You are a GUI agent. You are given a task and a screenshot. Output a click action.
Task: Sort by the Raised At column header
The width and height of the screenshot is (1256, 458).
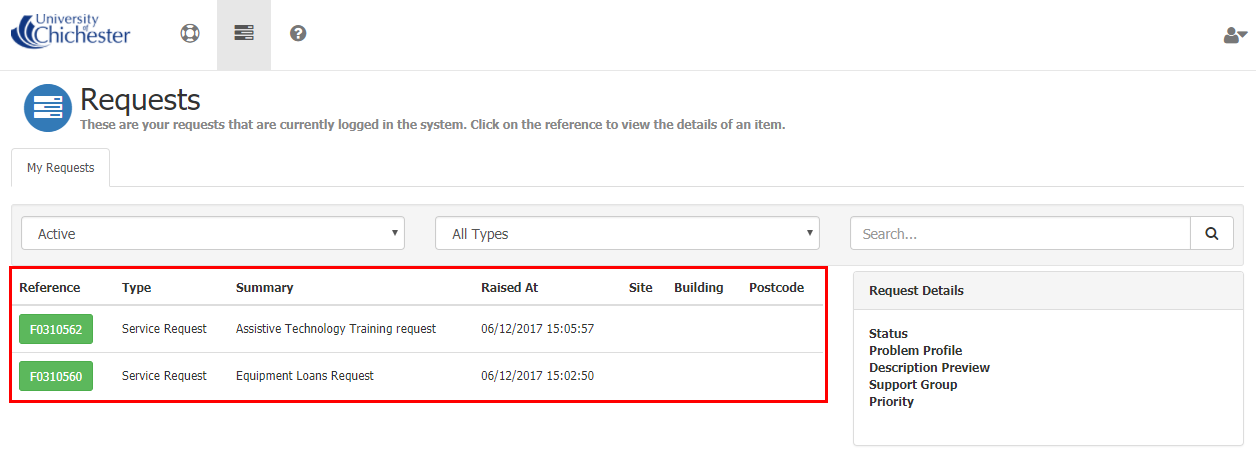point(509,287)
